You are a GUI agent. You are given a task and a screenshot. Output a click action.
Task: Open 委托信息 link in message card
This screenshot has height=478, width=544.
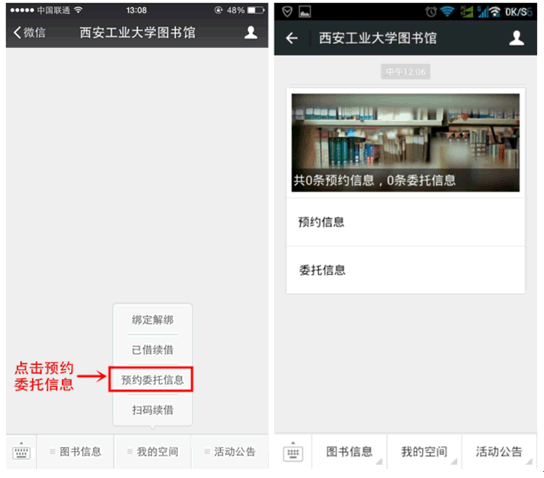405,270
